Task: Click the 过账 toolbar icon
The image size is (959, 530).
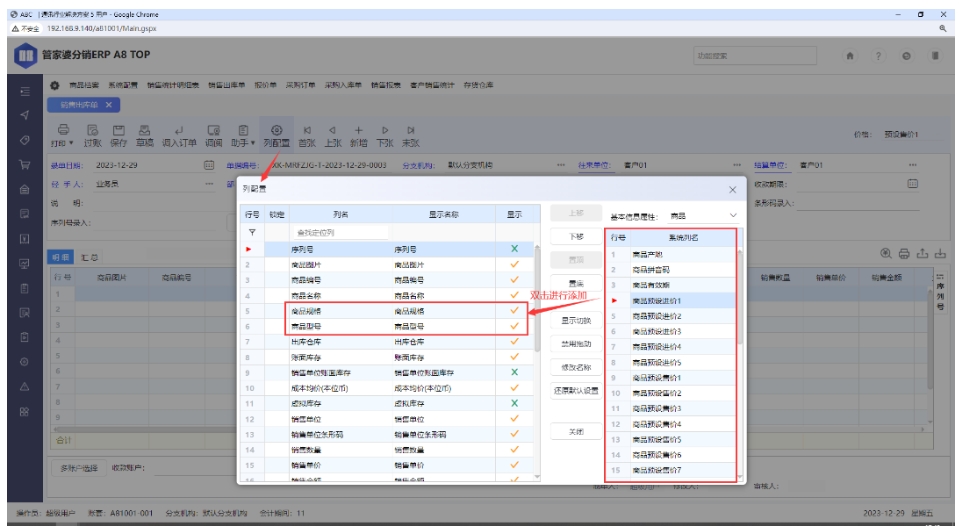Action: point(92,130)
